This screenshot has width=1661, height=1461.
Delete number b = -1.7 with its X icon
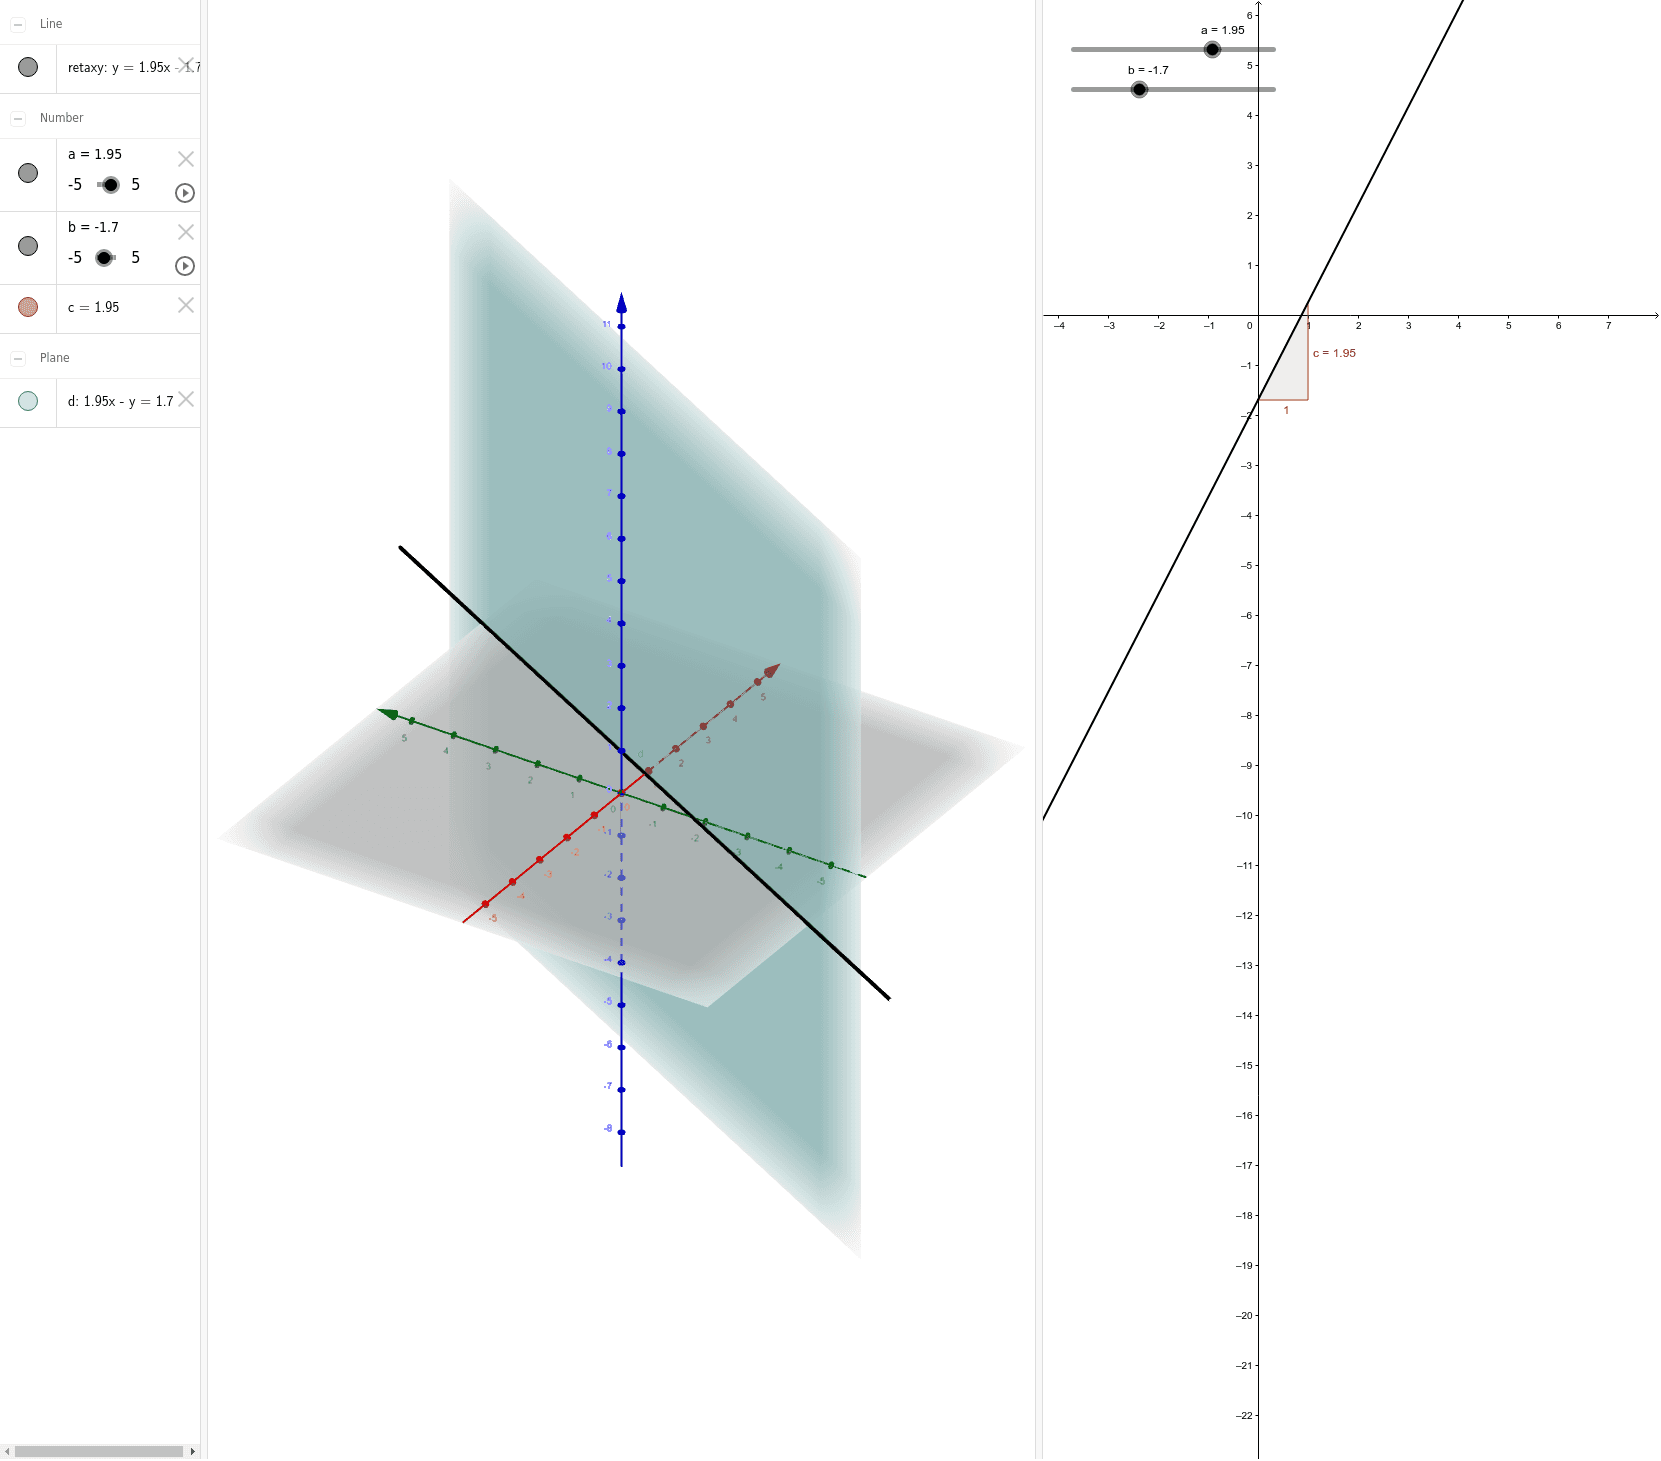point(185,231)
